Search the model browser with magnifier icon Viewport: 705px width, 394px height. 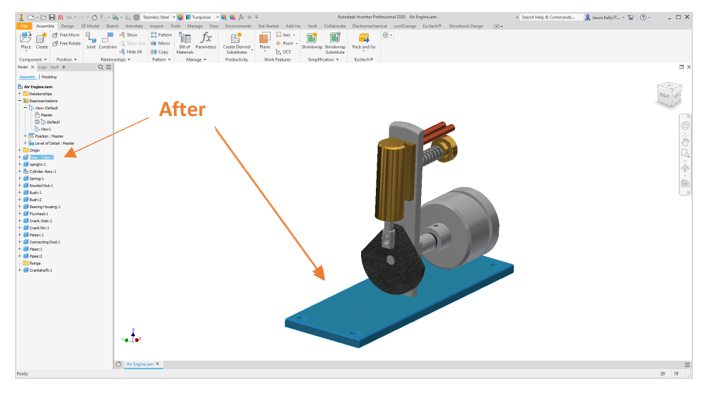101,67
